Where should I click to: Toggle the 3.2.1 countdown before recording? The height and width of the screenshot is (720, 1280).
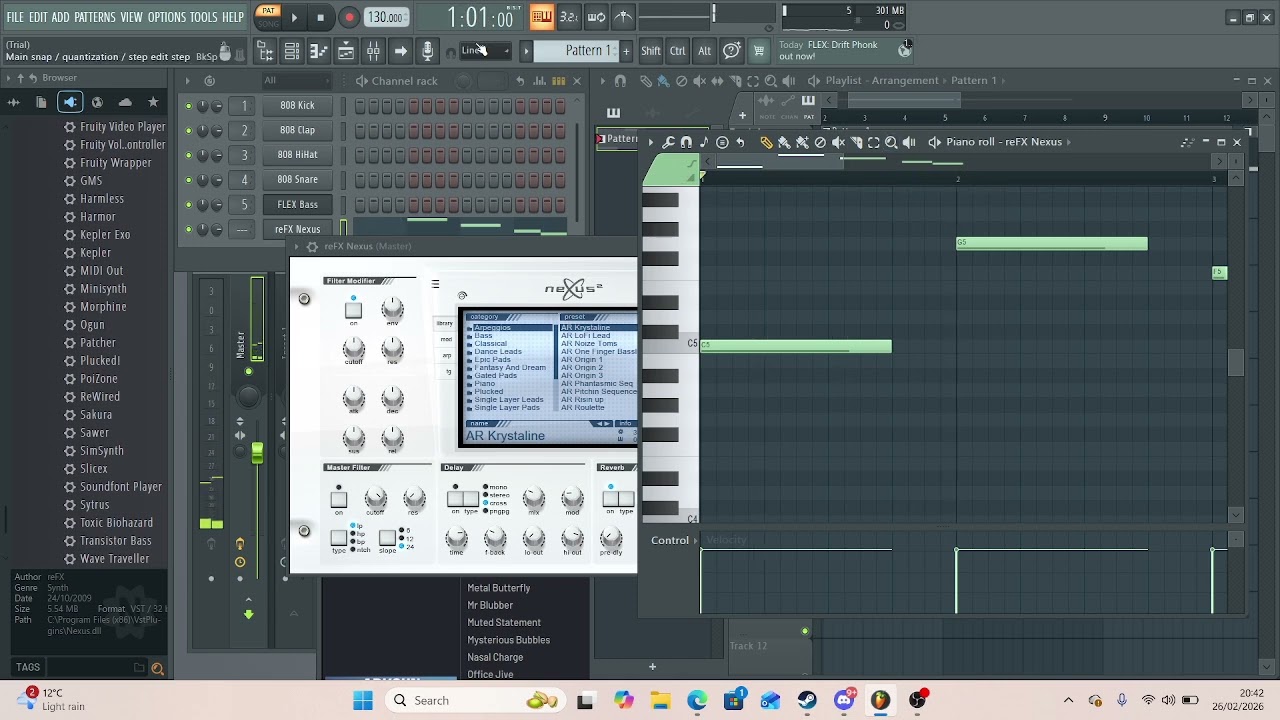(568, 16)
